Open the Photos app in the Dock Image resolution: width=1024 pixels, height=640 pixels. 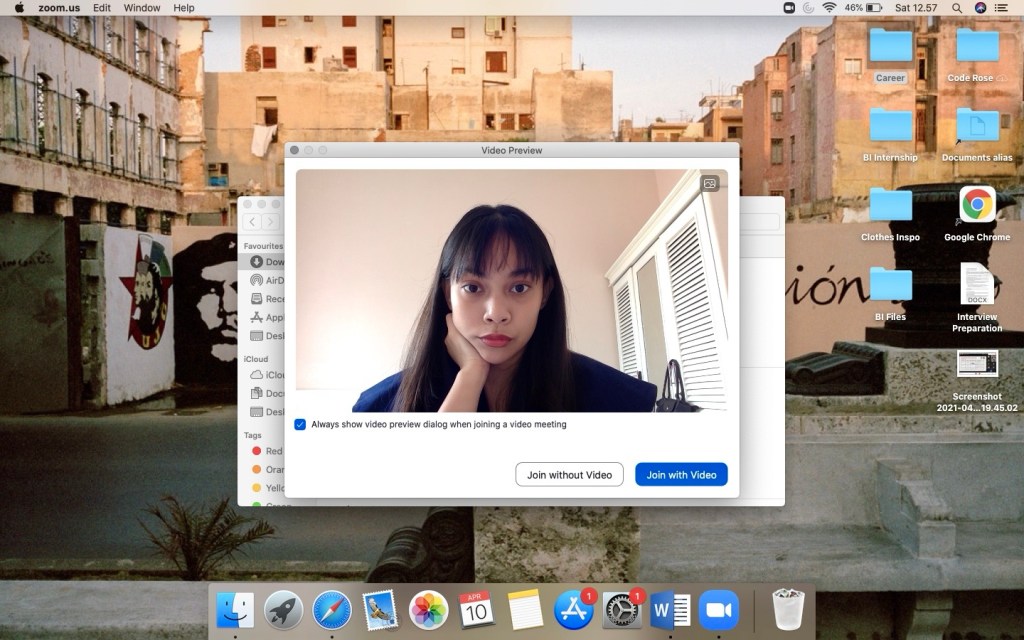[x=429, y=609]
